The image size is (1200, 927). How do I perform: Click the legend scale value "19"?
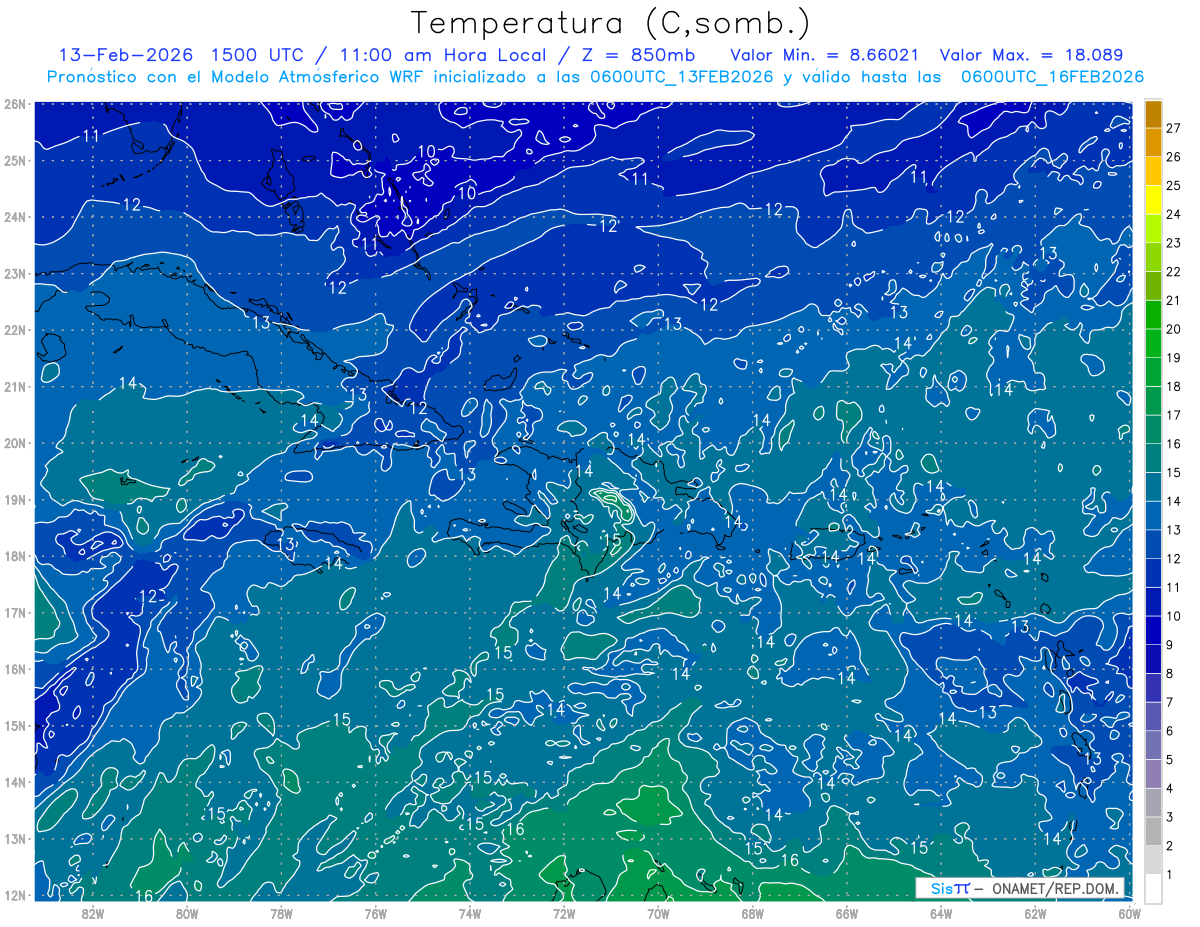coord(1174,358)
